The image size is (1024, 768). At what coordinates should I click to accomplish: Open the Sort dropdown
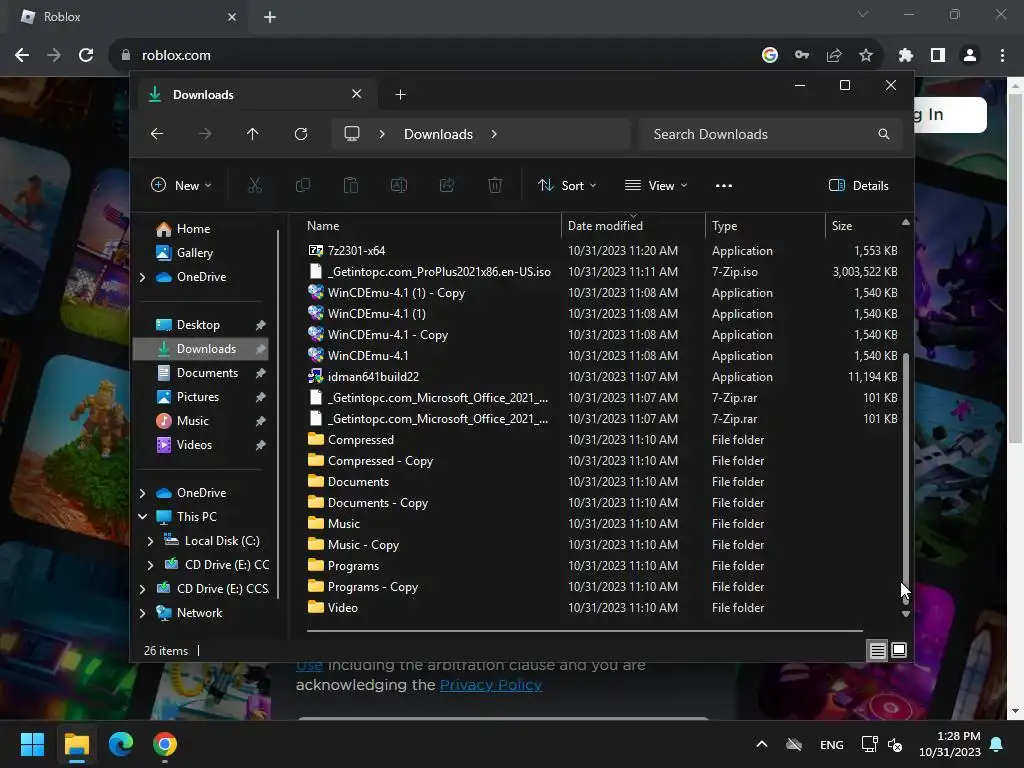[567, 185]
